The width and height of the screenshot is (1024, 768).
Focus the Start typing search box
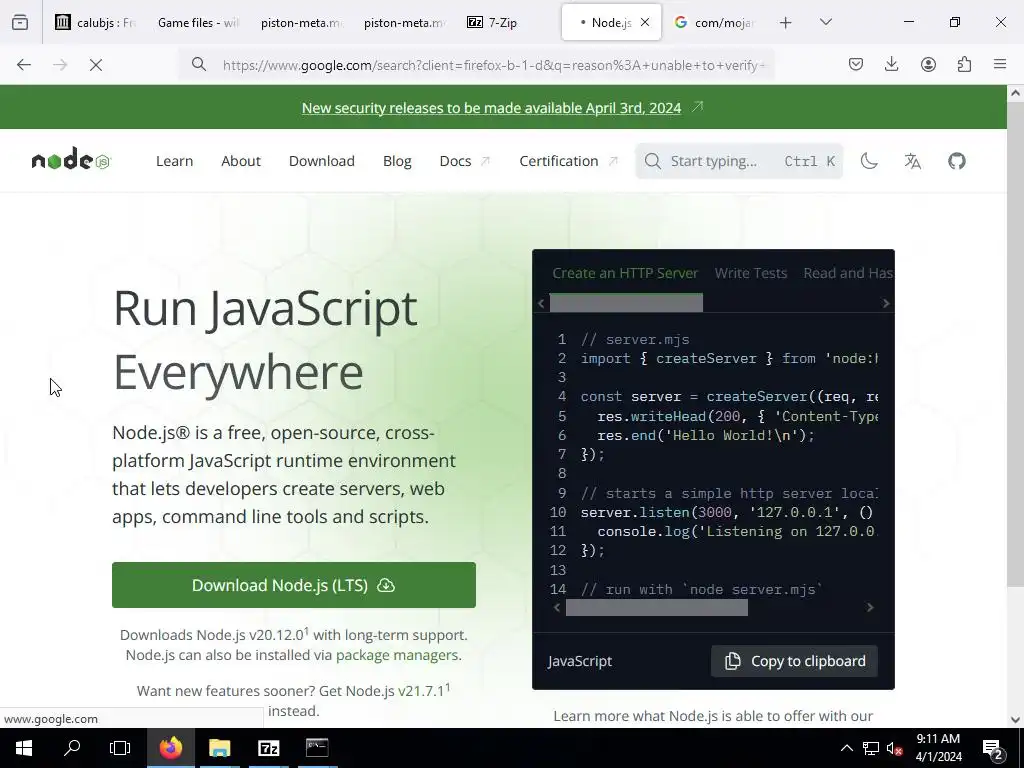tap(739, 161)
